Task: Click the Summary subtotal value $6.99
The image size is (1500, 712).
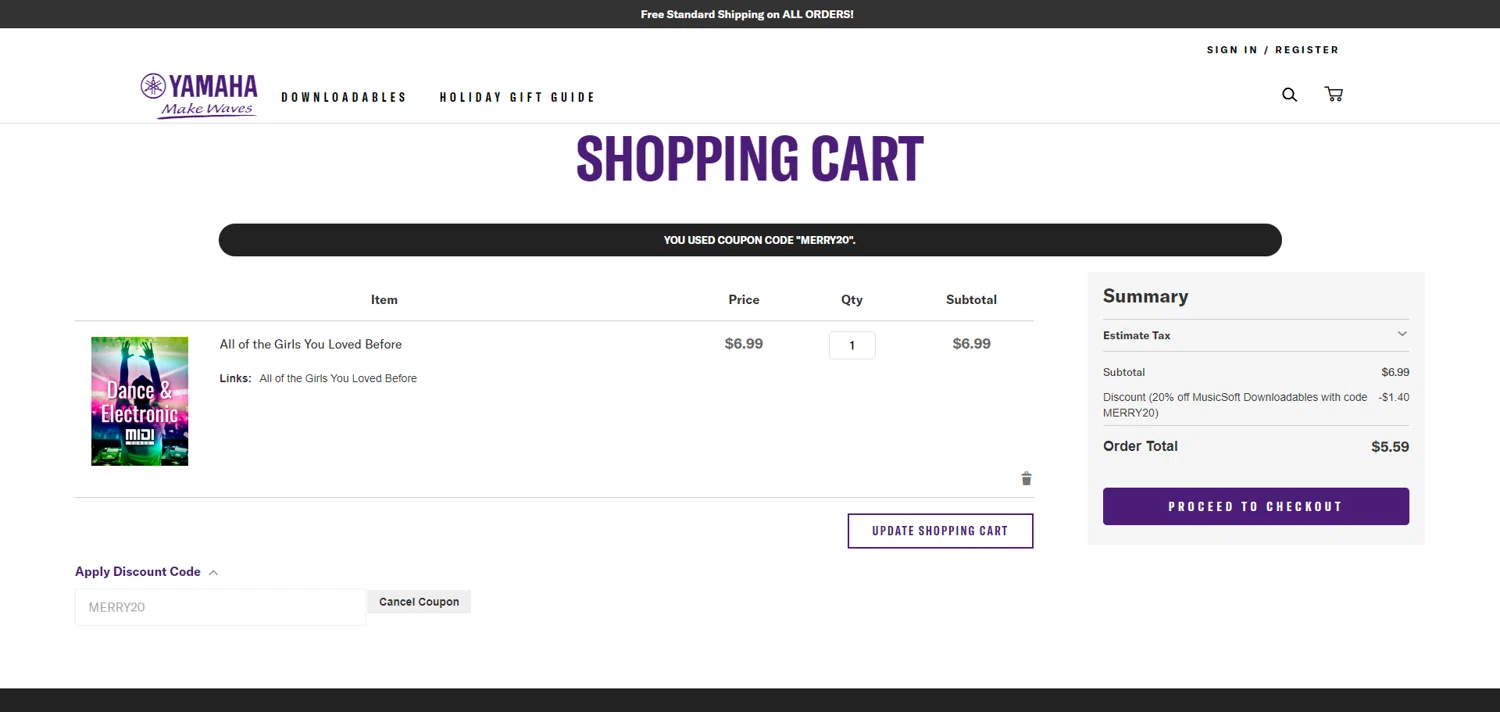Action: click(x=1395, y=372)
